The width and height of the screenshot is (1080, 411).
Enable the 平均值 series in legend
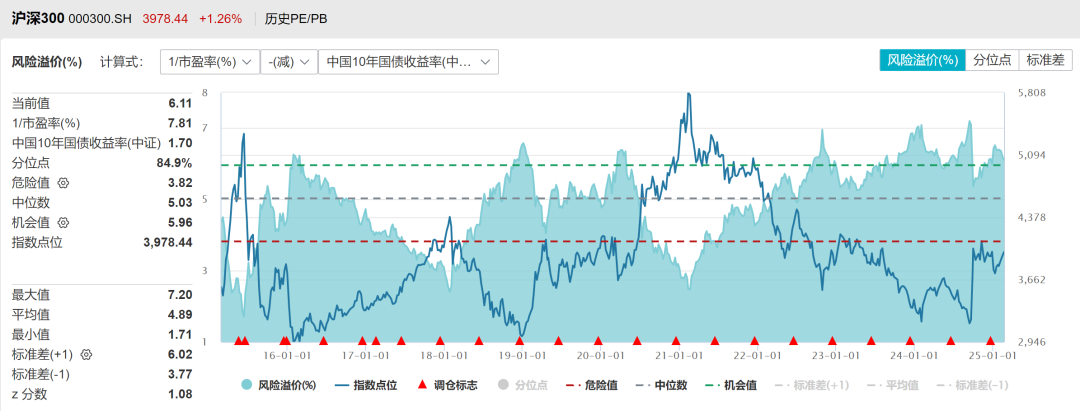coord(887,385)
